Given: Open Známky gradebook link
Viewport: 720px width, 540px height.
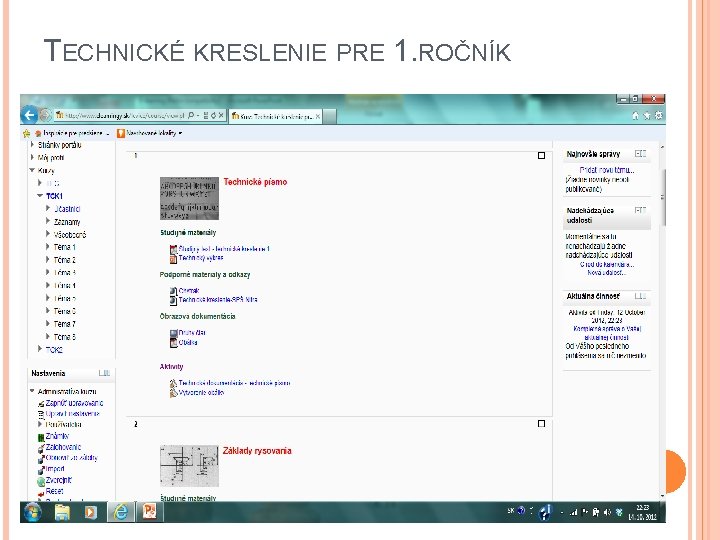Looking at the screenshot, I should pos(57,436).
